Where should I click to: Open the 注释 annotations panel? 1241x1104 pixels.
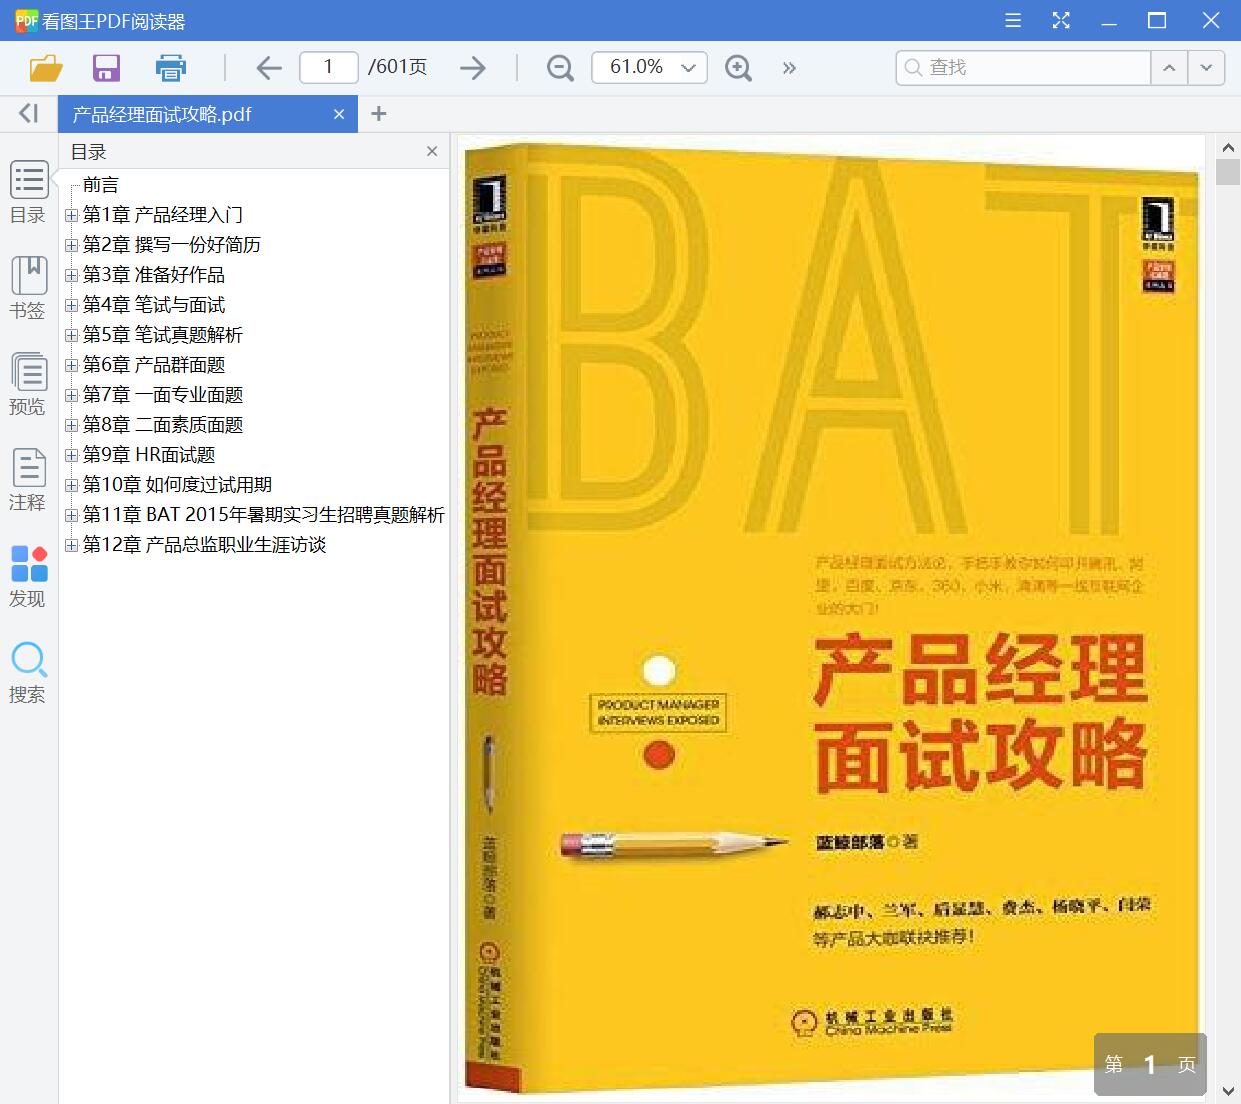click(x=28, y=478)
